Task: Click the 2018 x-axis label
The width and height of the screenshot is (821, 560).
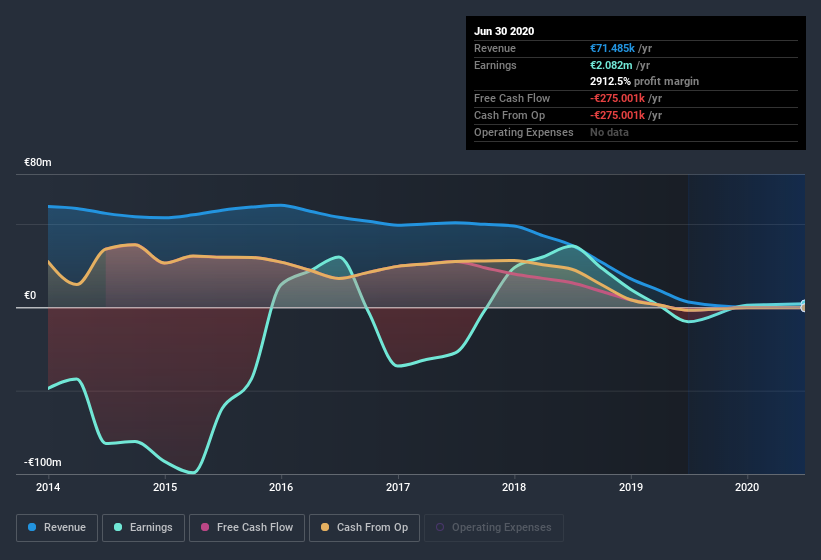Action: pyautogui.click(x=514, y=487)
